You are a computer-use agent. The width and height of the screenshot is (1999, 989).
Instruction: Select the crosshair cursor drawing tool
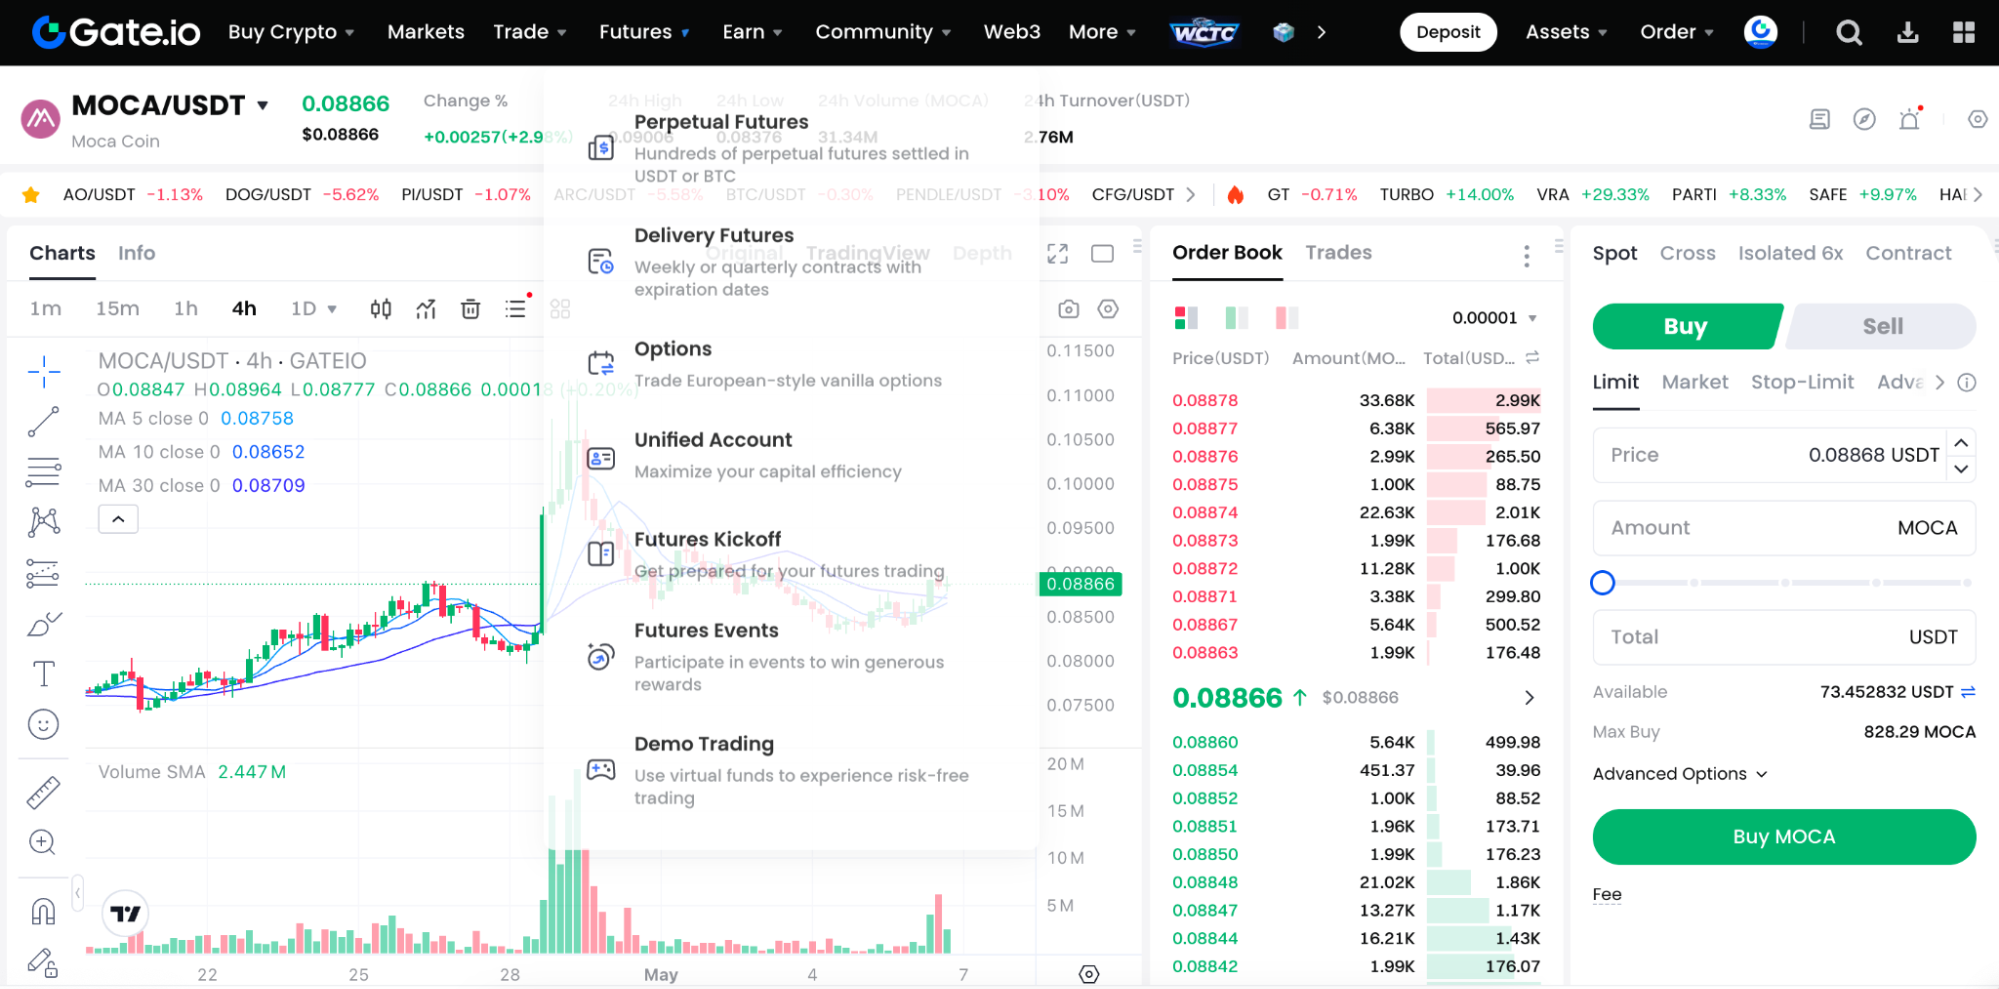(x=43, y=372)
